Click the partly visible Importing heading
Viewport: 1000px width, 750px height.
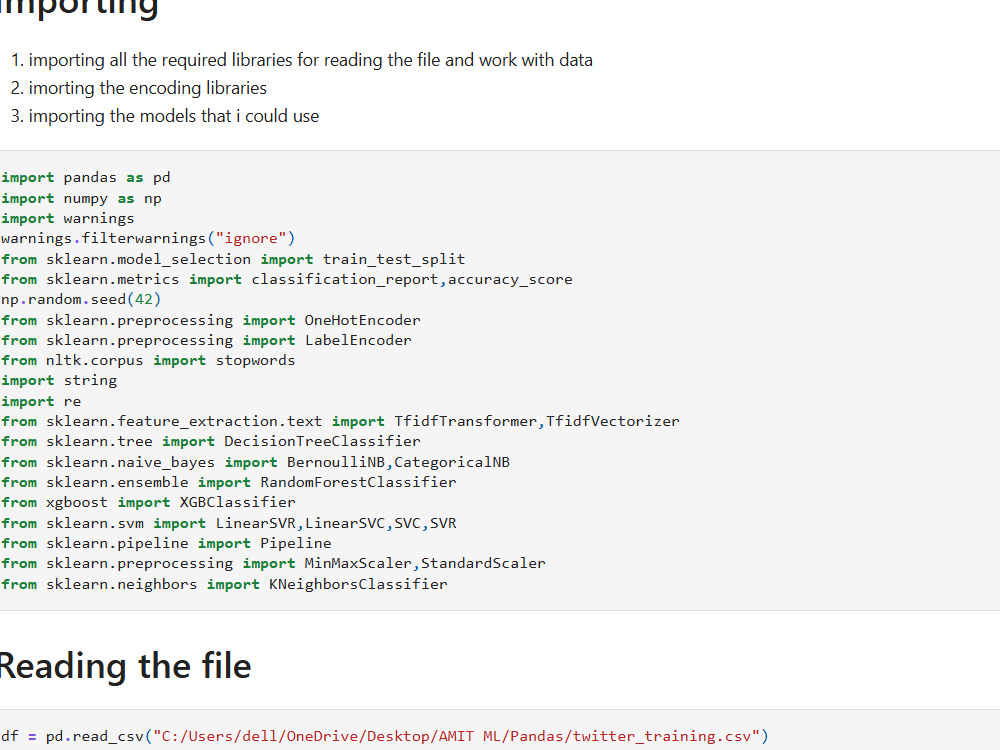[x=78, y=9]
